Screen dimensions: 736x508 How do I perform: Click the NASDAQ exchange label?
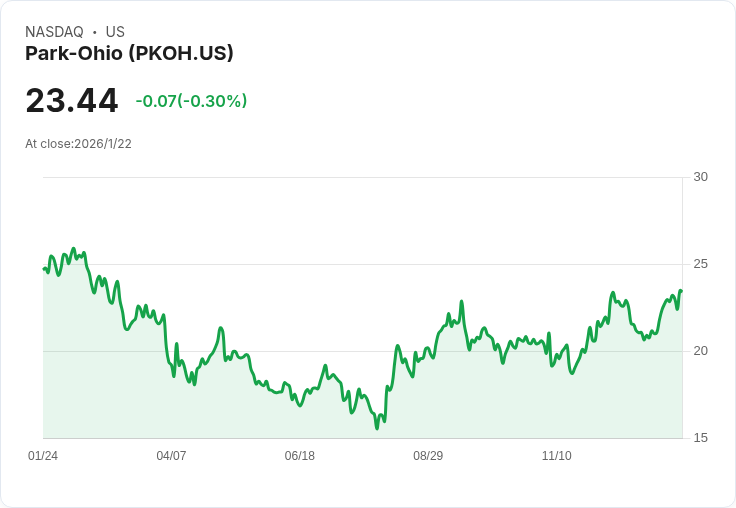(x=54, y=32)
